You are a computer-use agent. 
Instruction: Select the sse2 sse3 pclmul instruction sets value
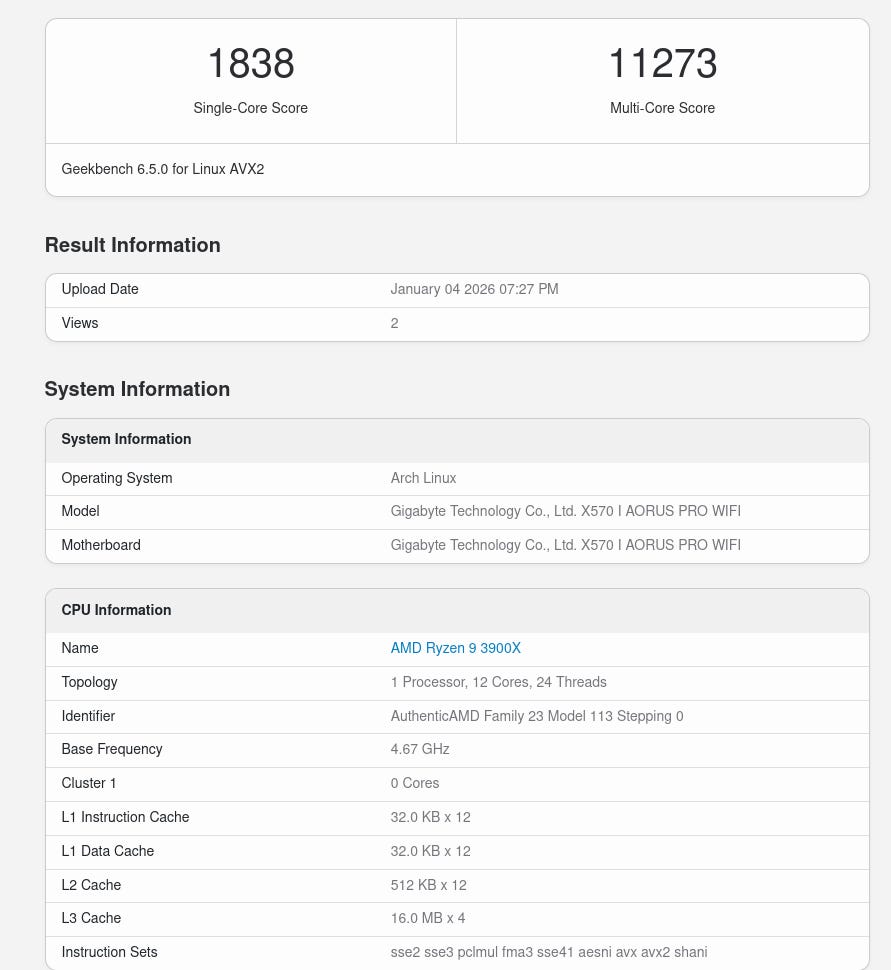(x=549, y=952)
